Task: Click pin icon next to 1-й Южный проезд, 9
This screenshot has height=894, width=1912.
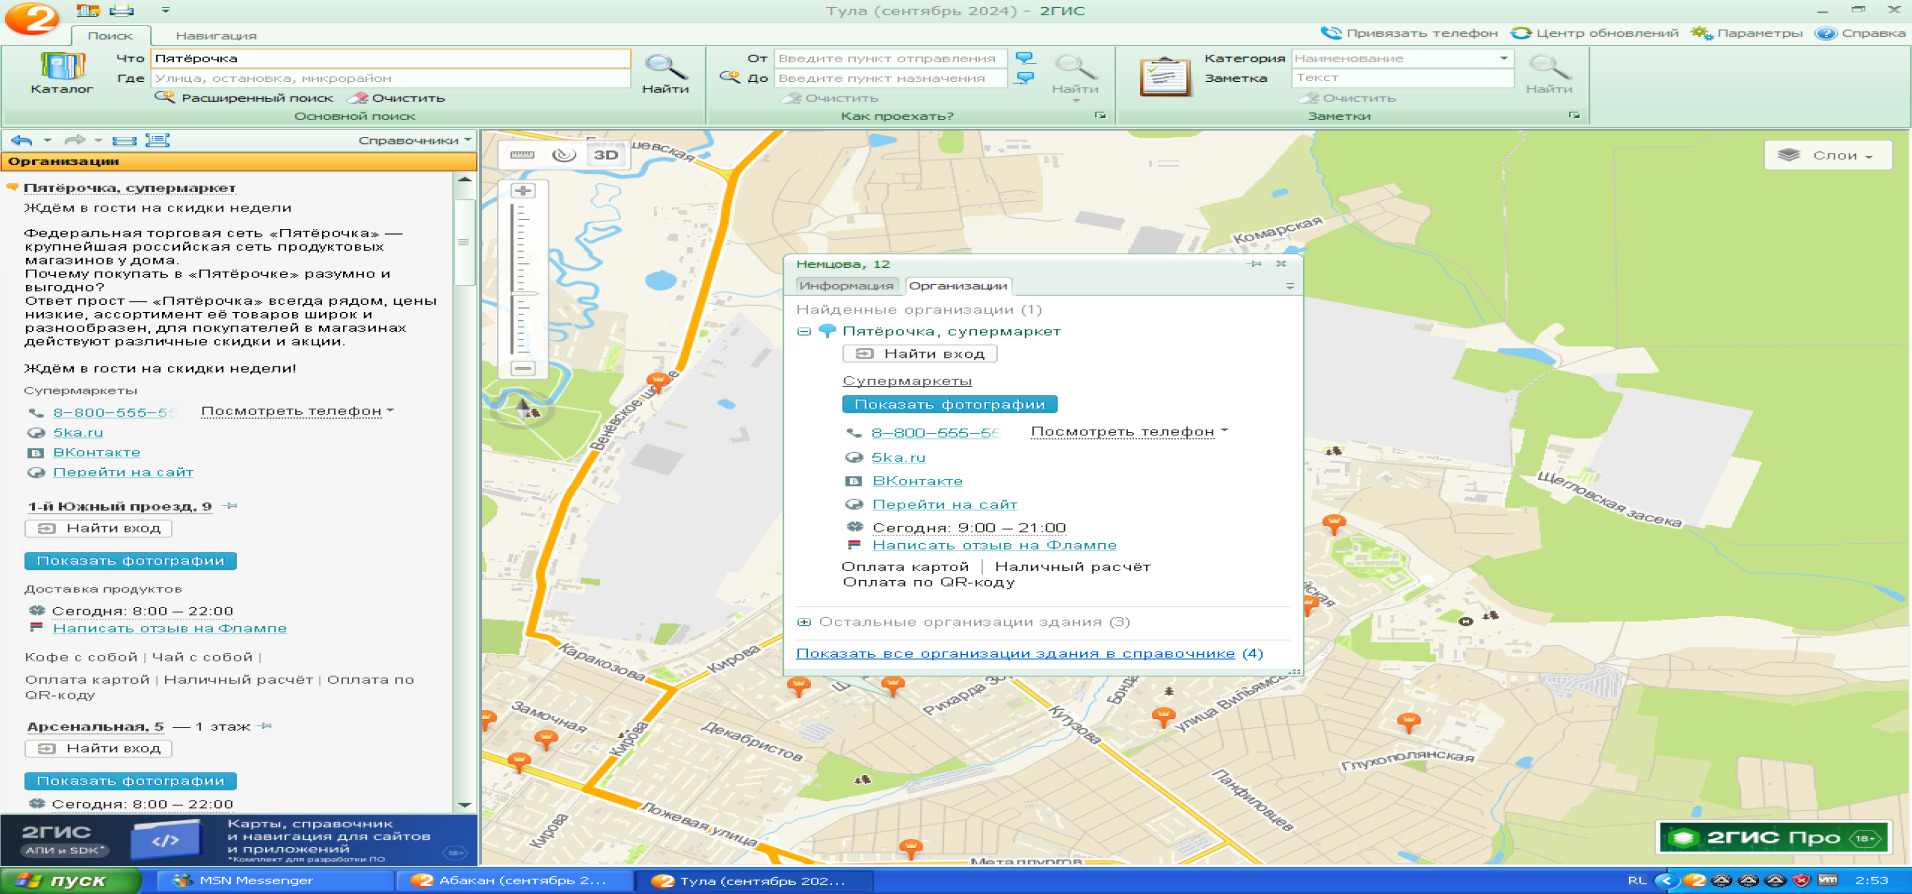Action: (x=230, y=506)
